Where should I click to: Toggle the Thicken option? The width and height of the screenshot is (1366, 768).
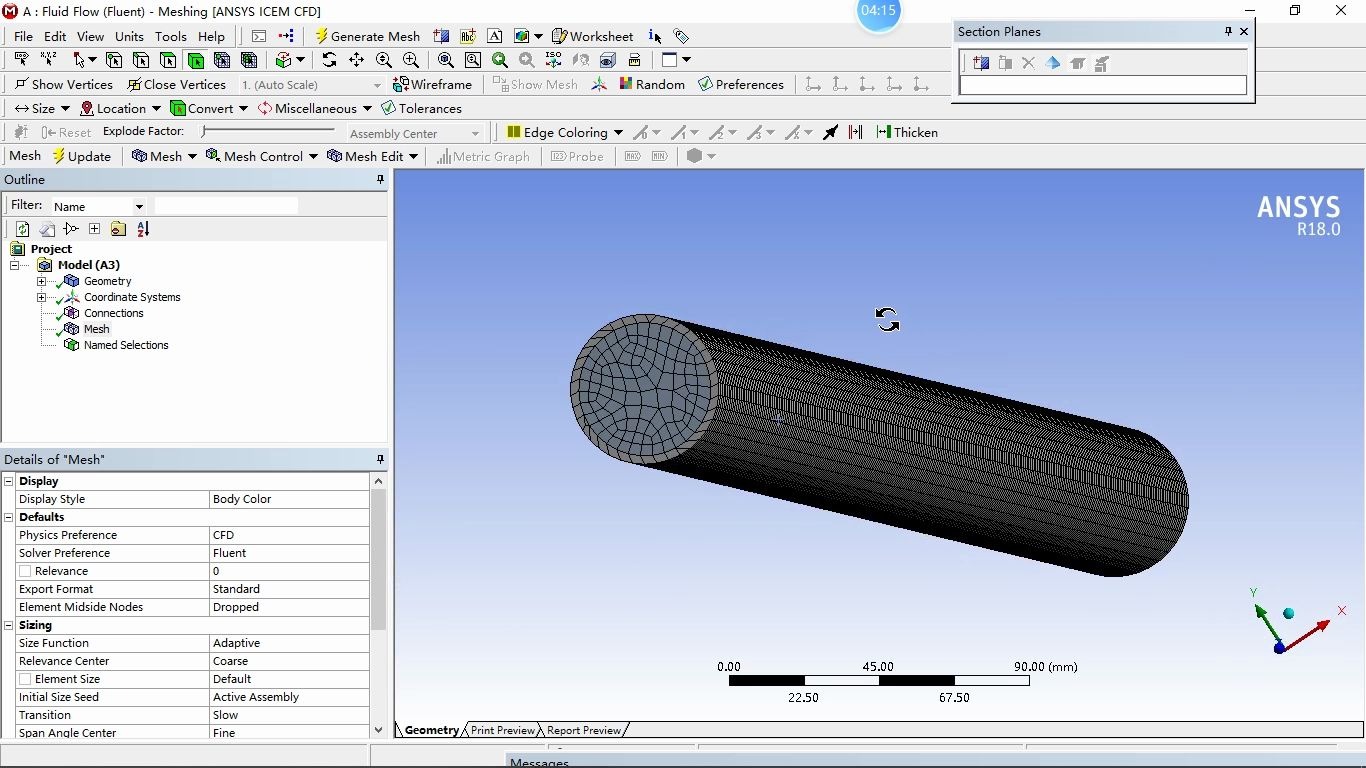click(x=908, y=132)
